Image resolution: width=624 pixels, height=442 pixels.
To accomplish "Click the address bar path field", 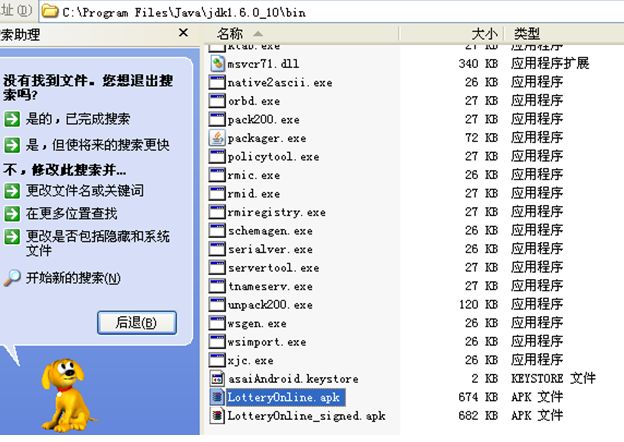I will point(331,12).
